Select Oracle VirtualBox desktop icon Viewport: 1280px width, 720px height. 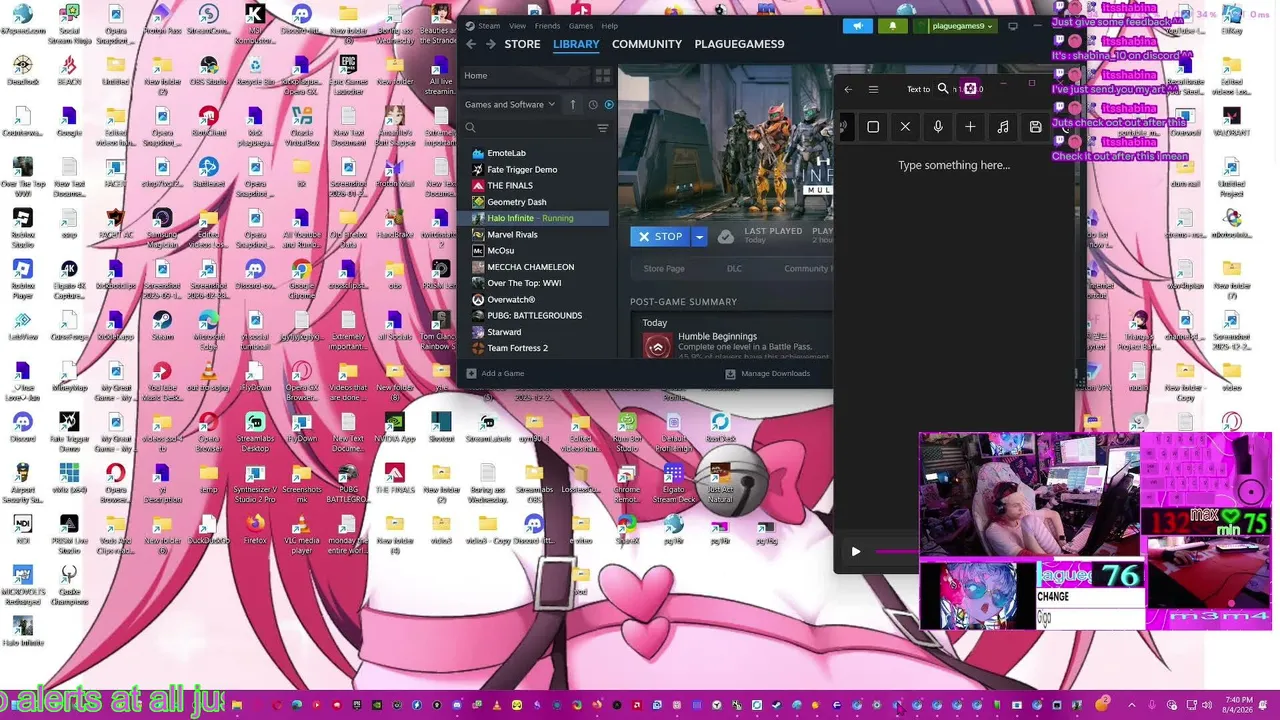(x=301, y=124)
